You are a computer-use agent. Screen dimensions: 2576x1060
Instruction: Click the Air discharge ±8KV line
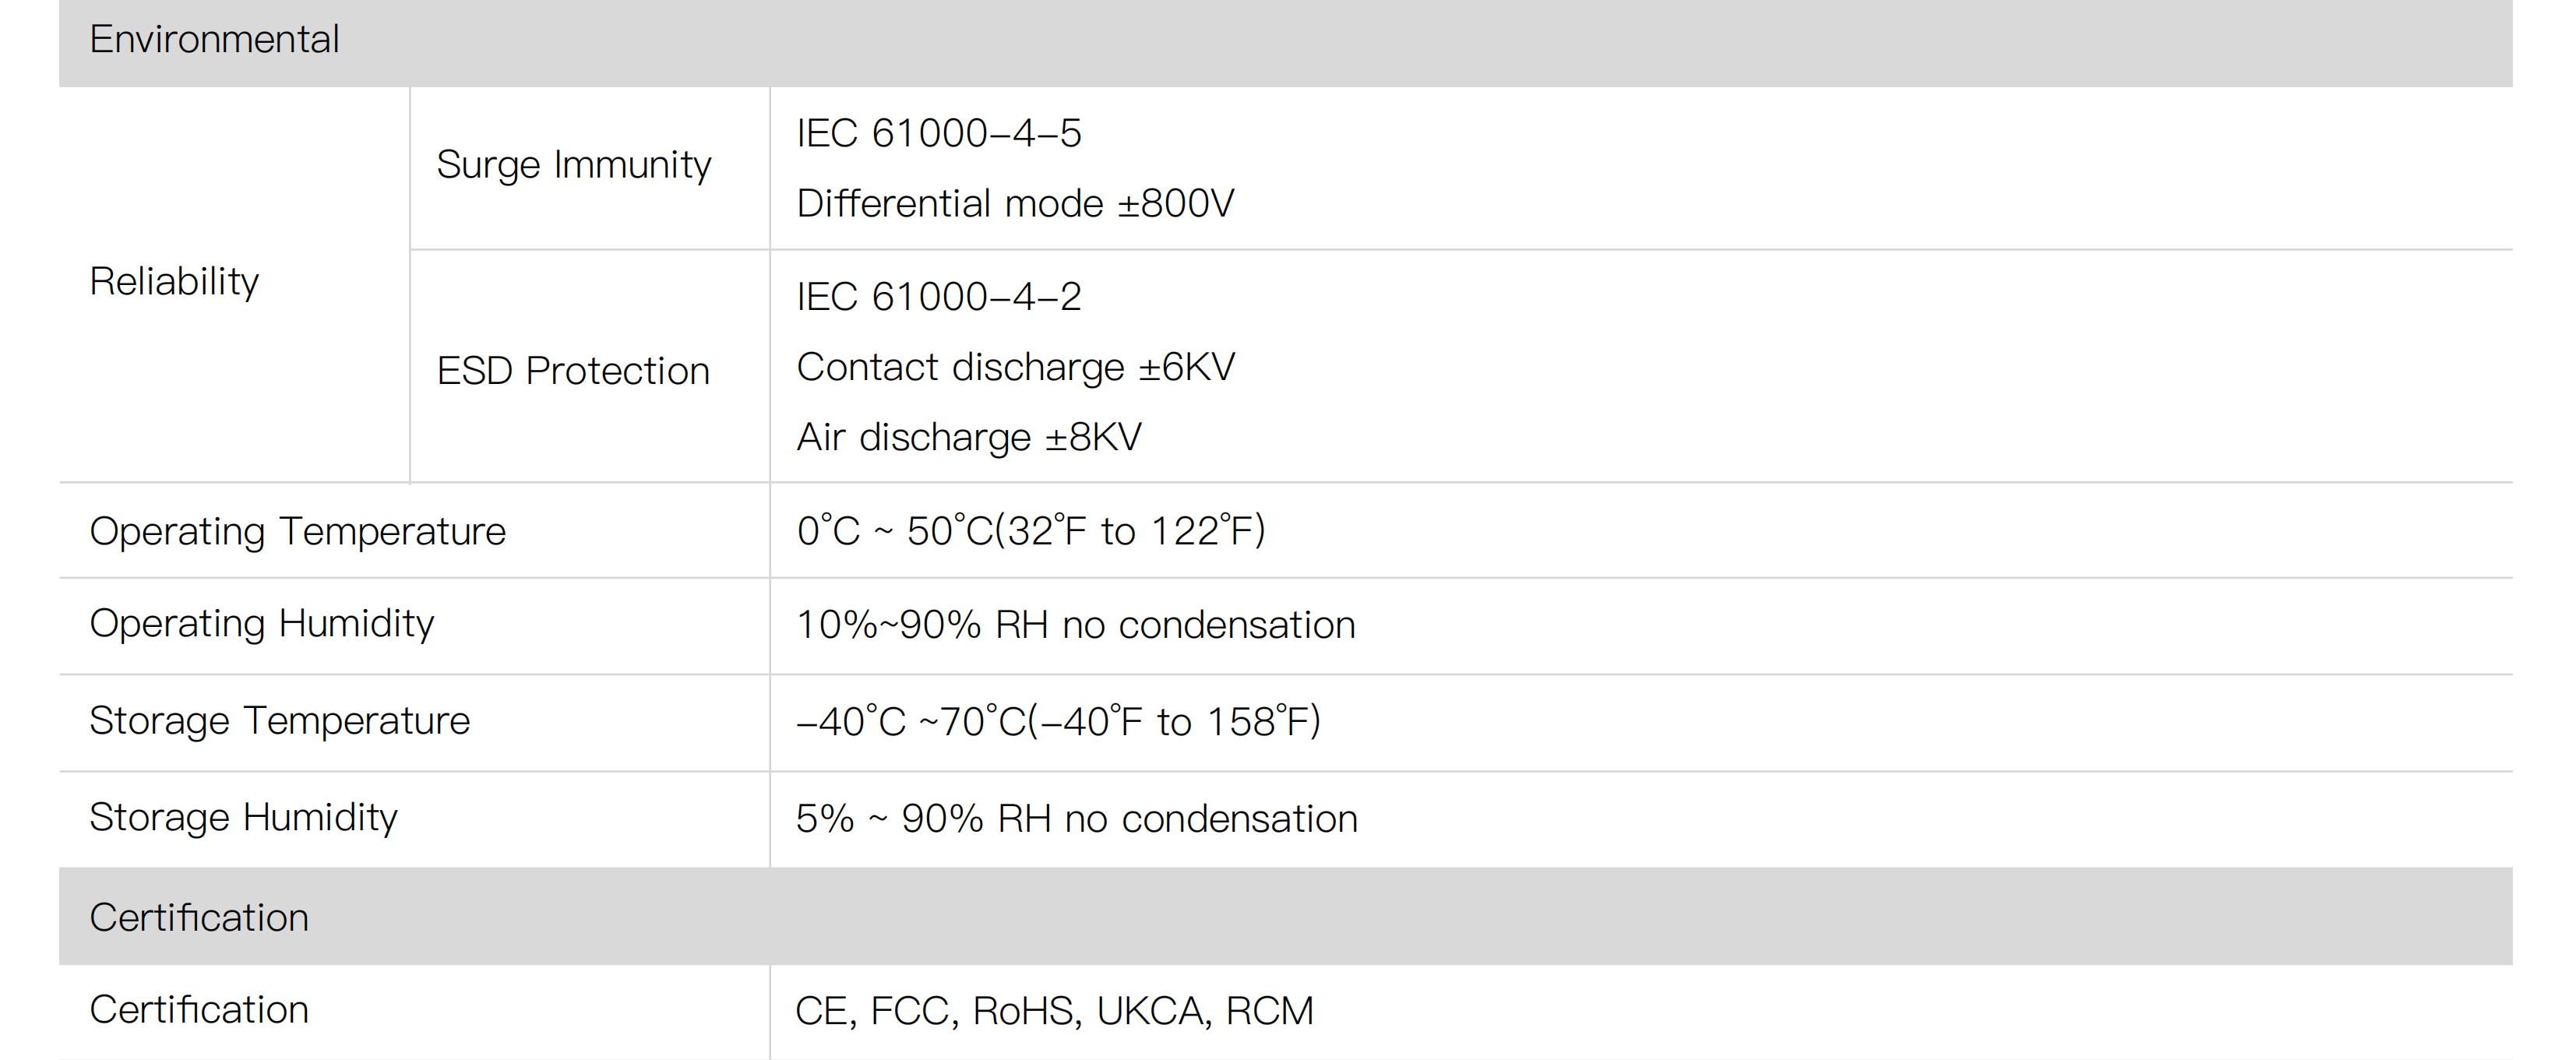968,437
